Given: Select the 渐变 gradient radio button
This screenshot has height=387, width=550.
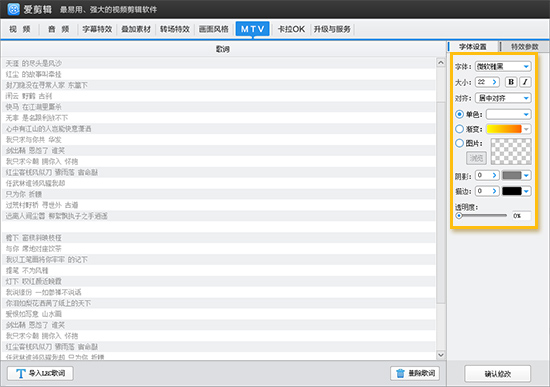Looking at the screenshot, I should (x=459, y=129).
